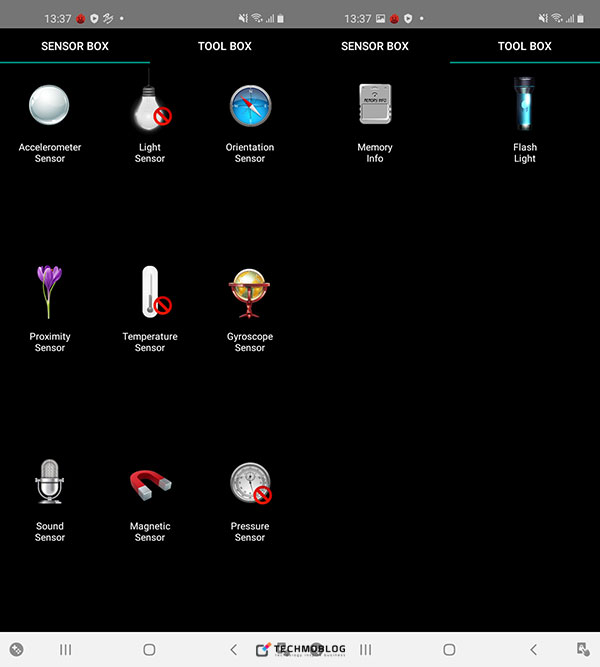Click the "Temperature Sensor" label text

pos(150,342)
